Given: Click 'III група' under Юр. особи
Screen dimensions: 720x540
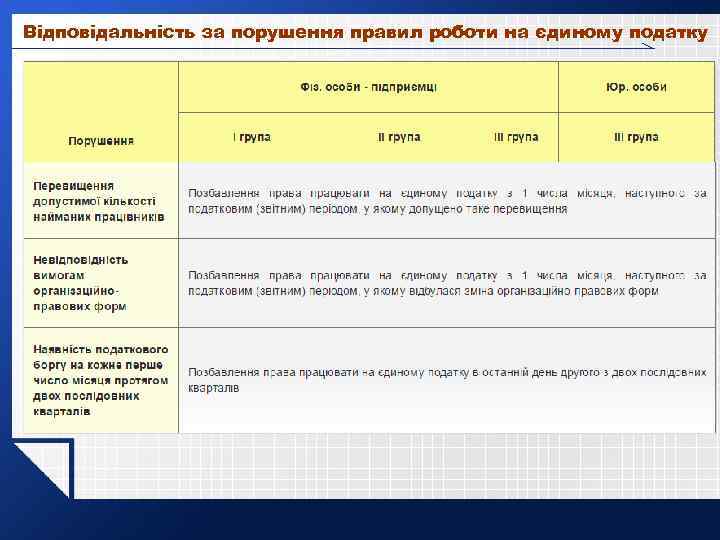Looking at the screenshot, I should (x=636, y=137).
